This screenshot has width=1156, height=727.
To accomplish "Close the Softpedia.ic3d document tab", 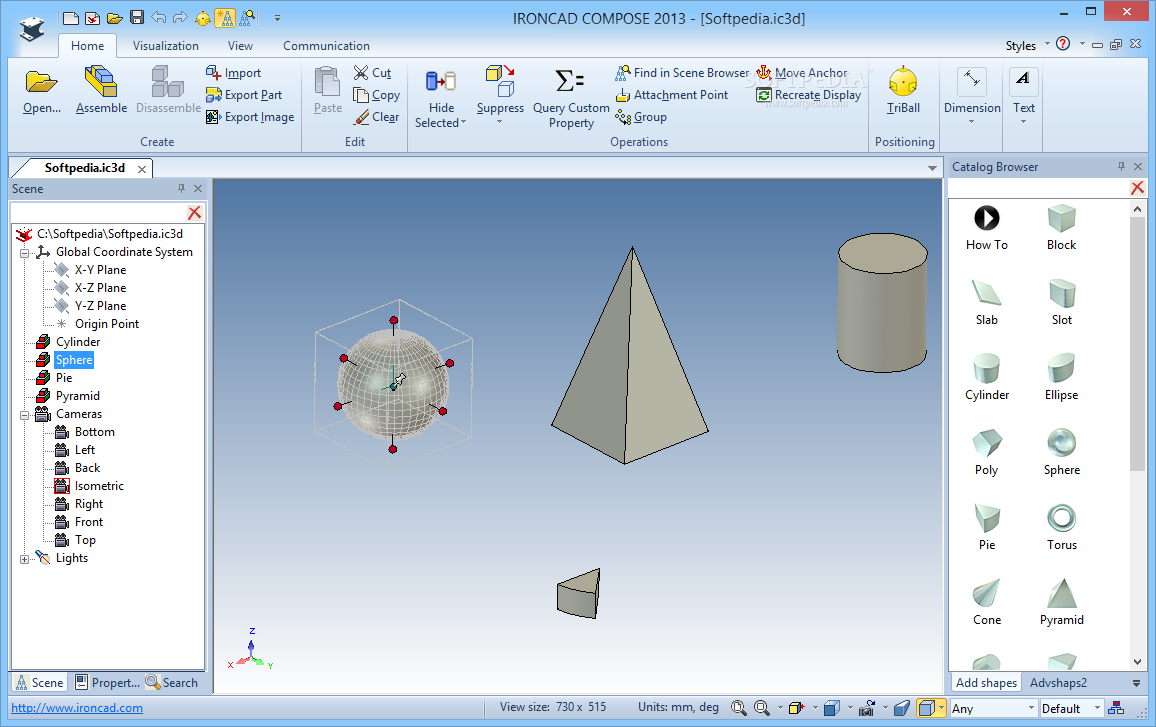I will coord(142,169).
